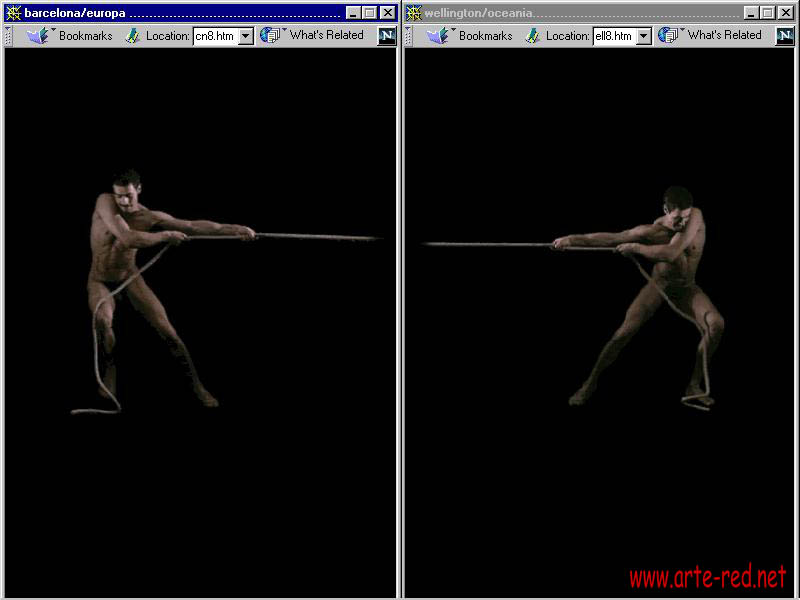Expand the Location dropdown showing ell8.htm
This screenshot has height=600, width=800.
click(644, 36)
